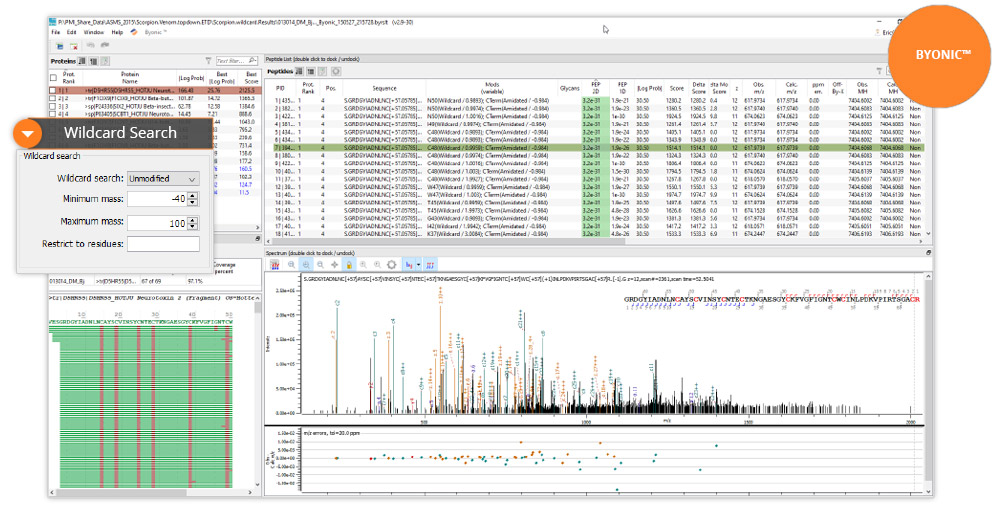Select the pan crosshair tool in spectrum toolbar
The width and height of the screenshot is (1000, 515).
334,265
